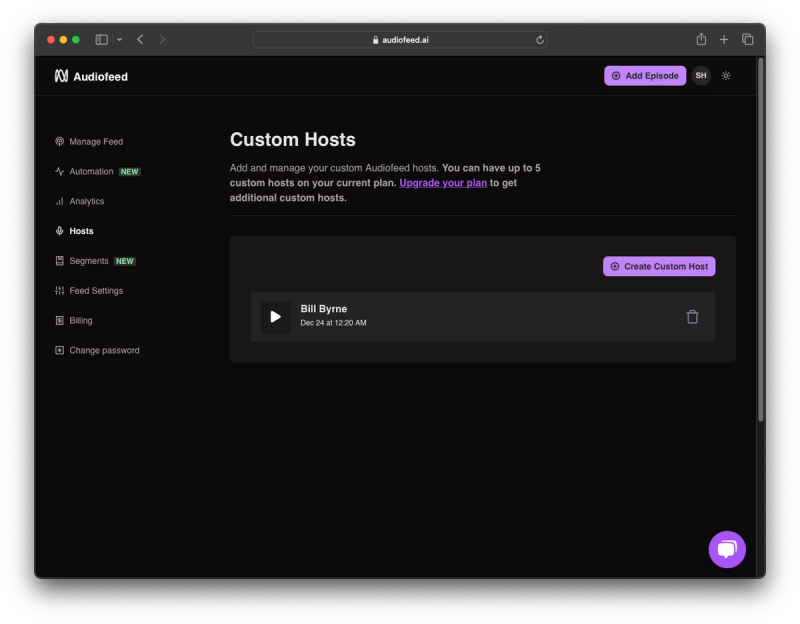This screenshot has width=800, height=624.
Task: Click the Dec 24 at 12:20 AM timestamp
Action: coord(333,323)
